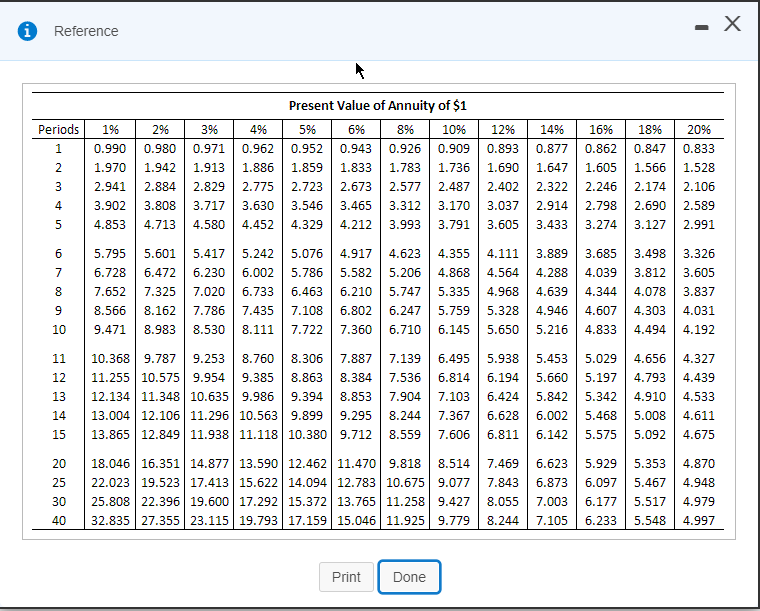
Task: Click the cell value 0.833
Action: (x=698, y=149)
